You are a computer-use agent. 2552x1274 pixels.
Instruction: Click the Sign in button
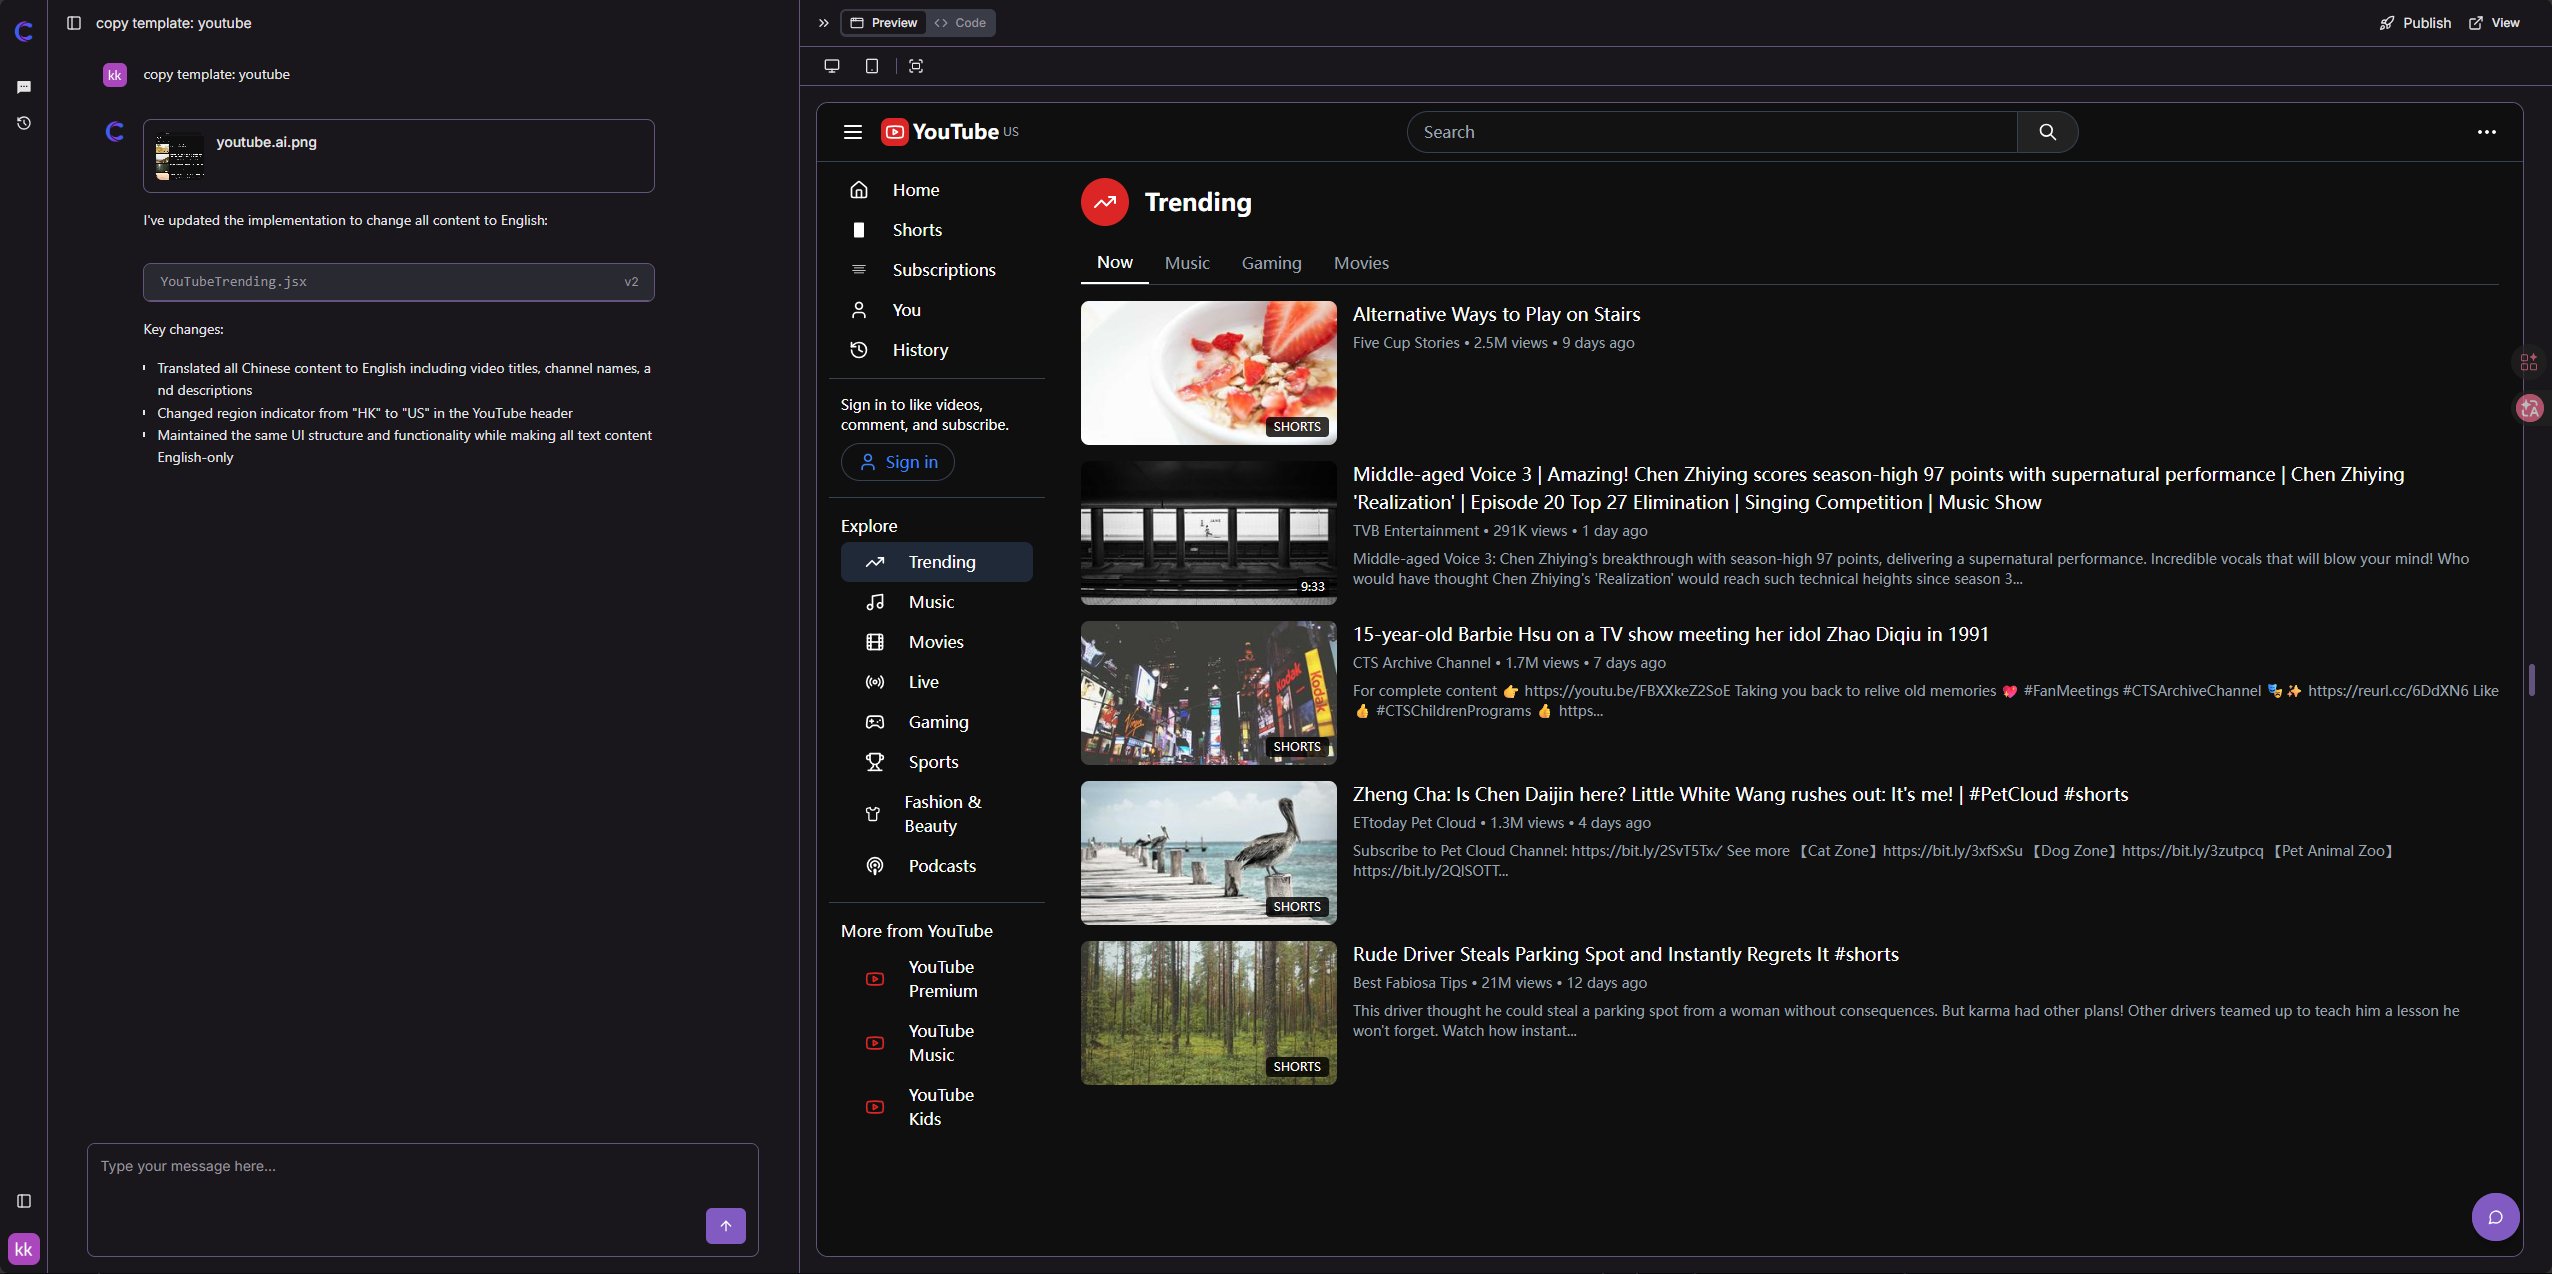897,462
